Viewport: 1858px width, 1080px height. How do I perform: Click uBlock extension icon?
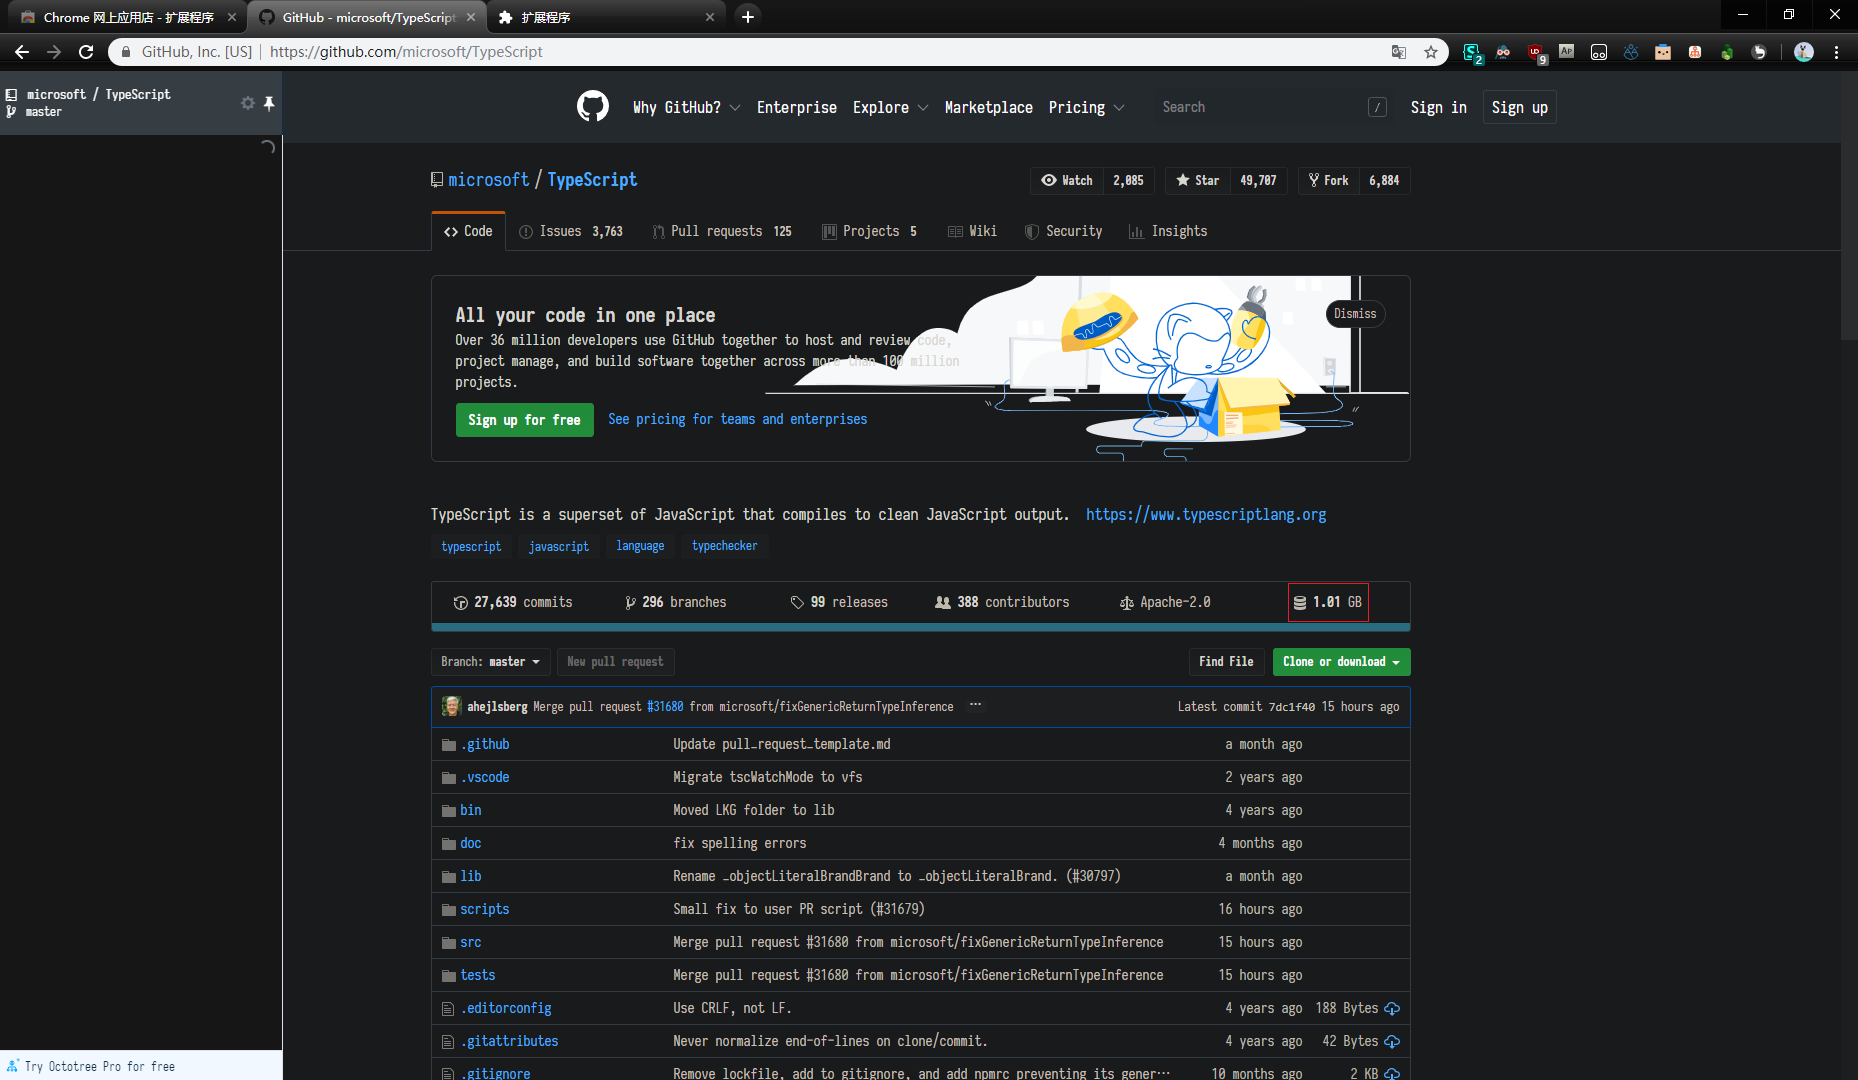[1535, 52]
